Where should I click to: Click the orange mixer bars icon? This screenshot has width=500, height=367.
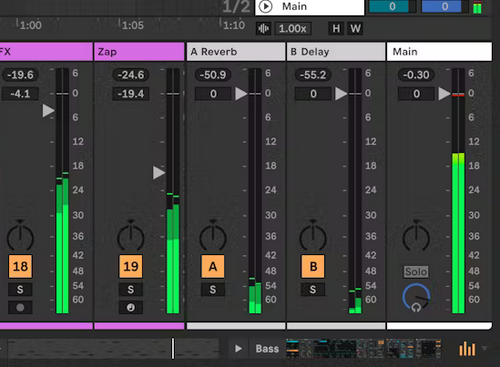pos(467,349)
